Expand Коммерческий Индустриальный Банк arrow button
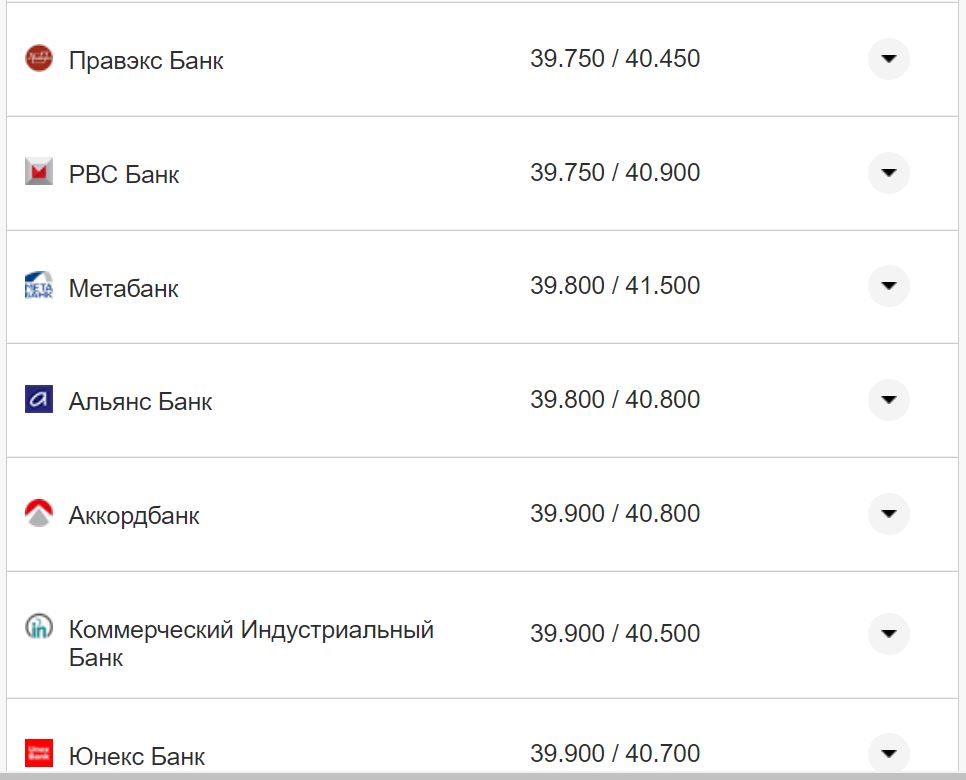This screenshot has width=966, height=780. click(x=888, y=634)
